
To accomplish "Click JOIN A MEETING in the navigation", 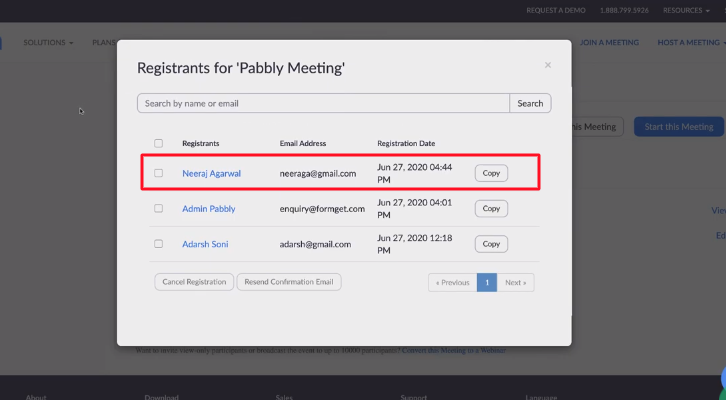I will click(609, 43).
